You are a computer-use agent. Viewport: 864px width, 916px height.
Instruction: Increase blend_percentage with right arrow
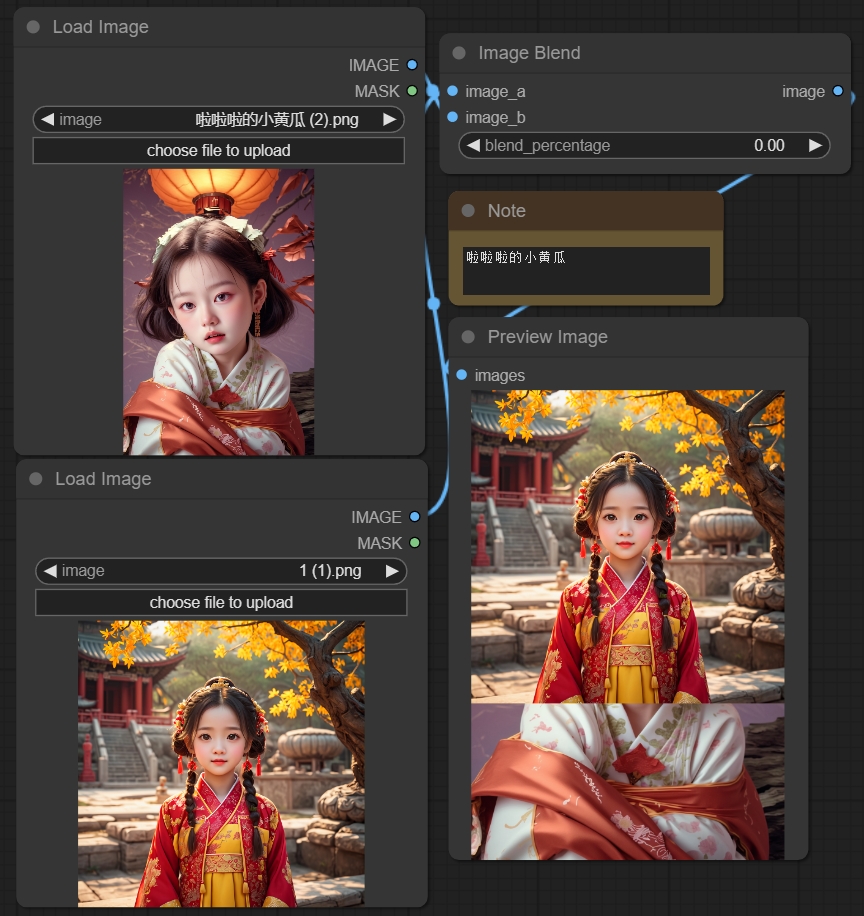(x=815, y=145)
